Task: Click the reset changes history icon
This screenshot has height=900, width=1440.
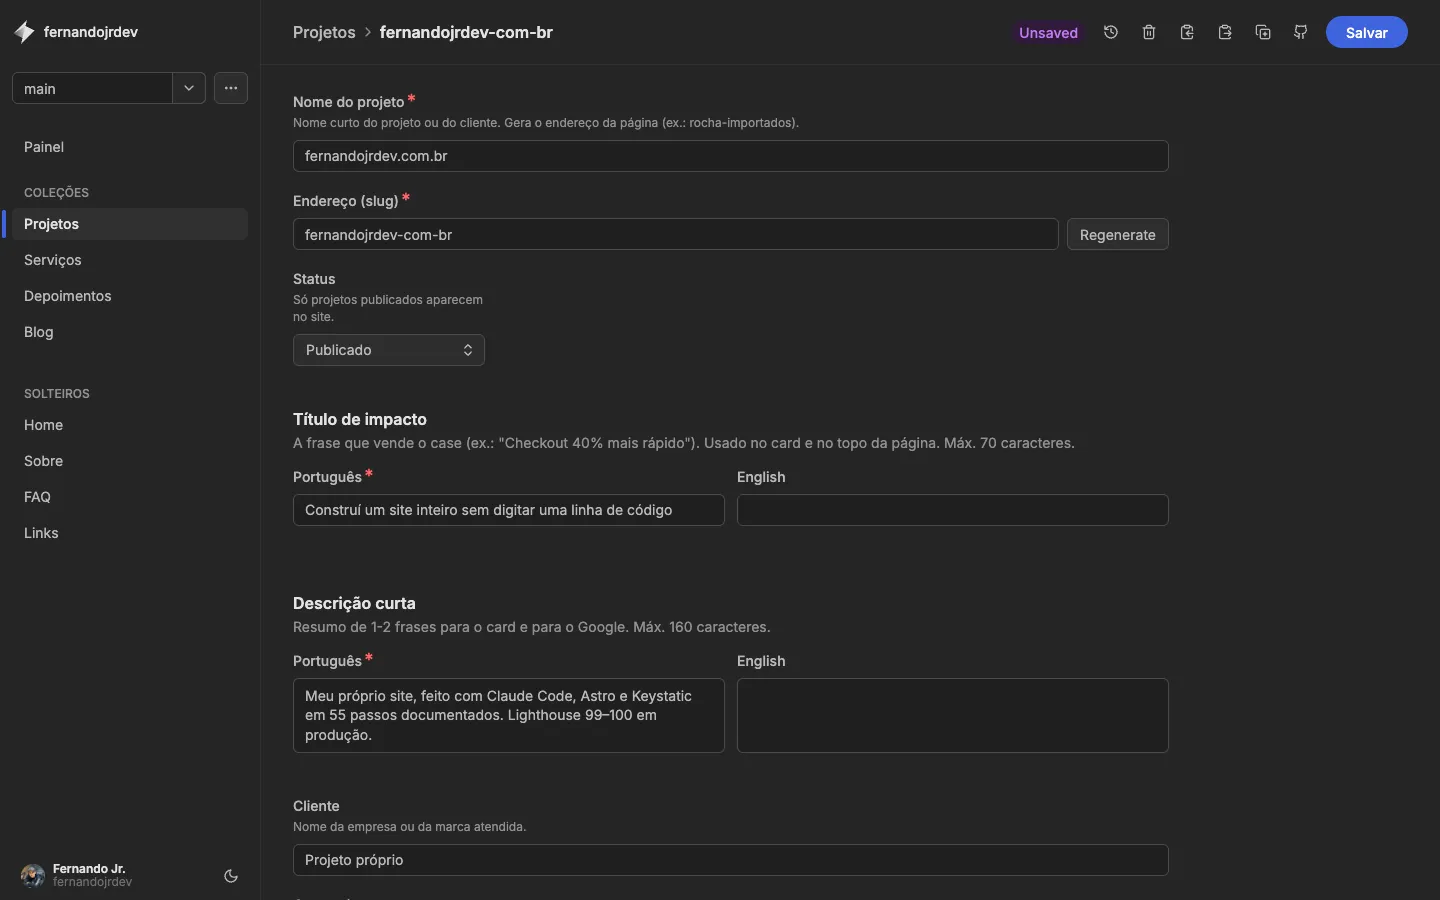Action: coord(1111,32)
